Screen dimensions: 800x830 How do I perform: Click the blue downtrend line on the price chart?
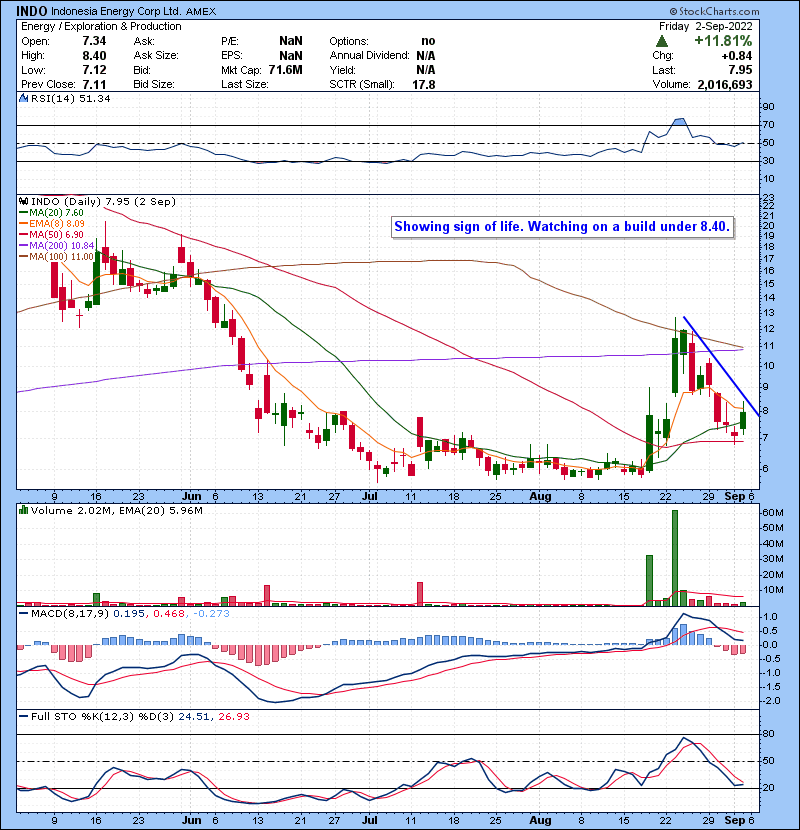[722, 366]
